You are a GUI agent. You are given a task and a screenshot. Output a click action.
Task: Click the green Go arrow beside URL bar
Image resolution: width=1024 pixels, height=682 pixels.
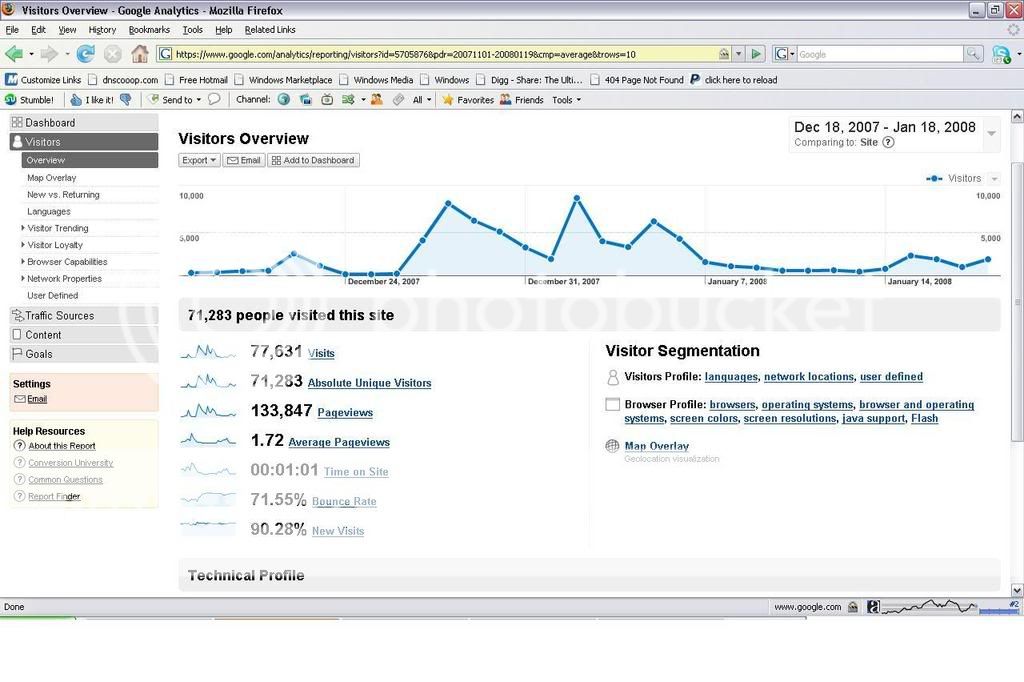[x=756, y=54]
